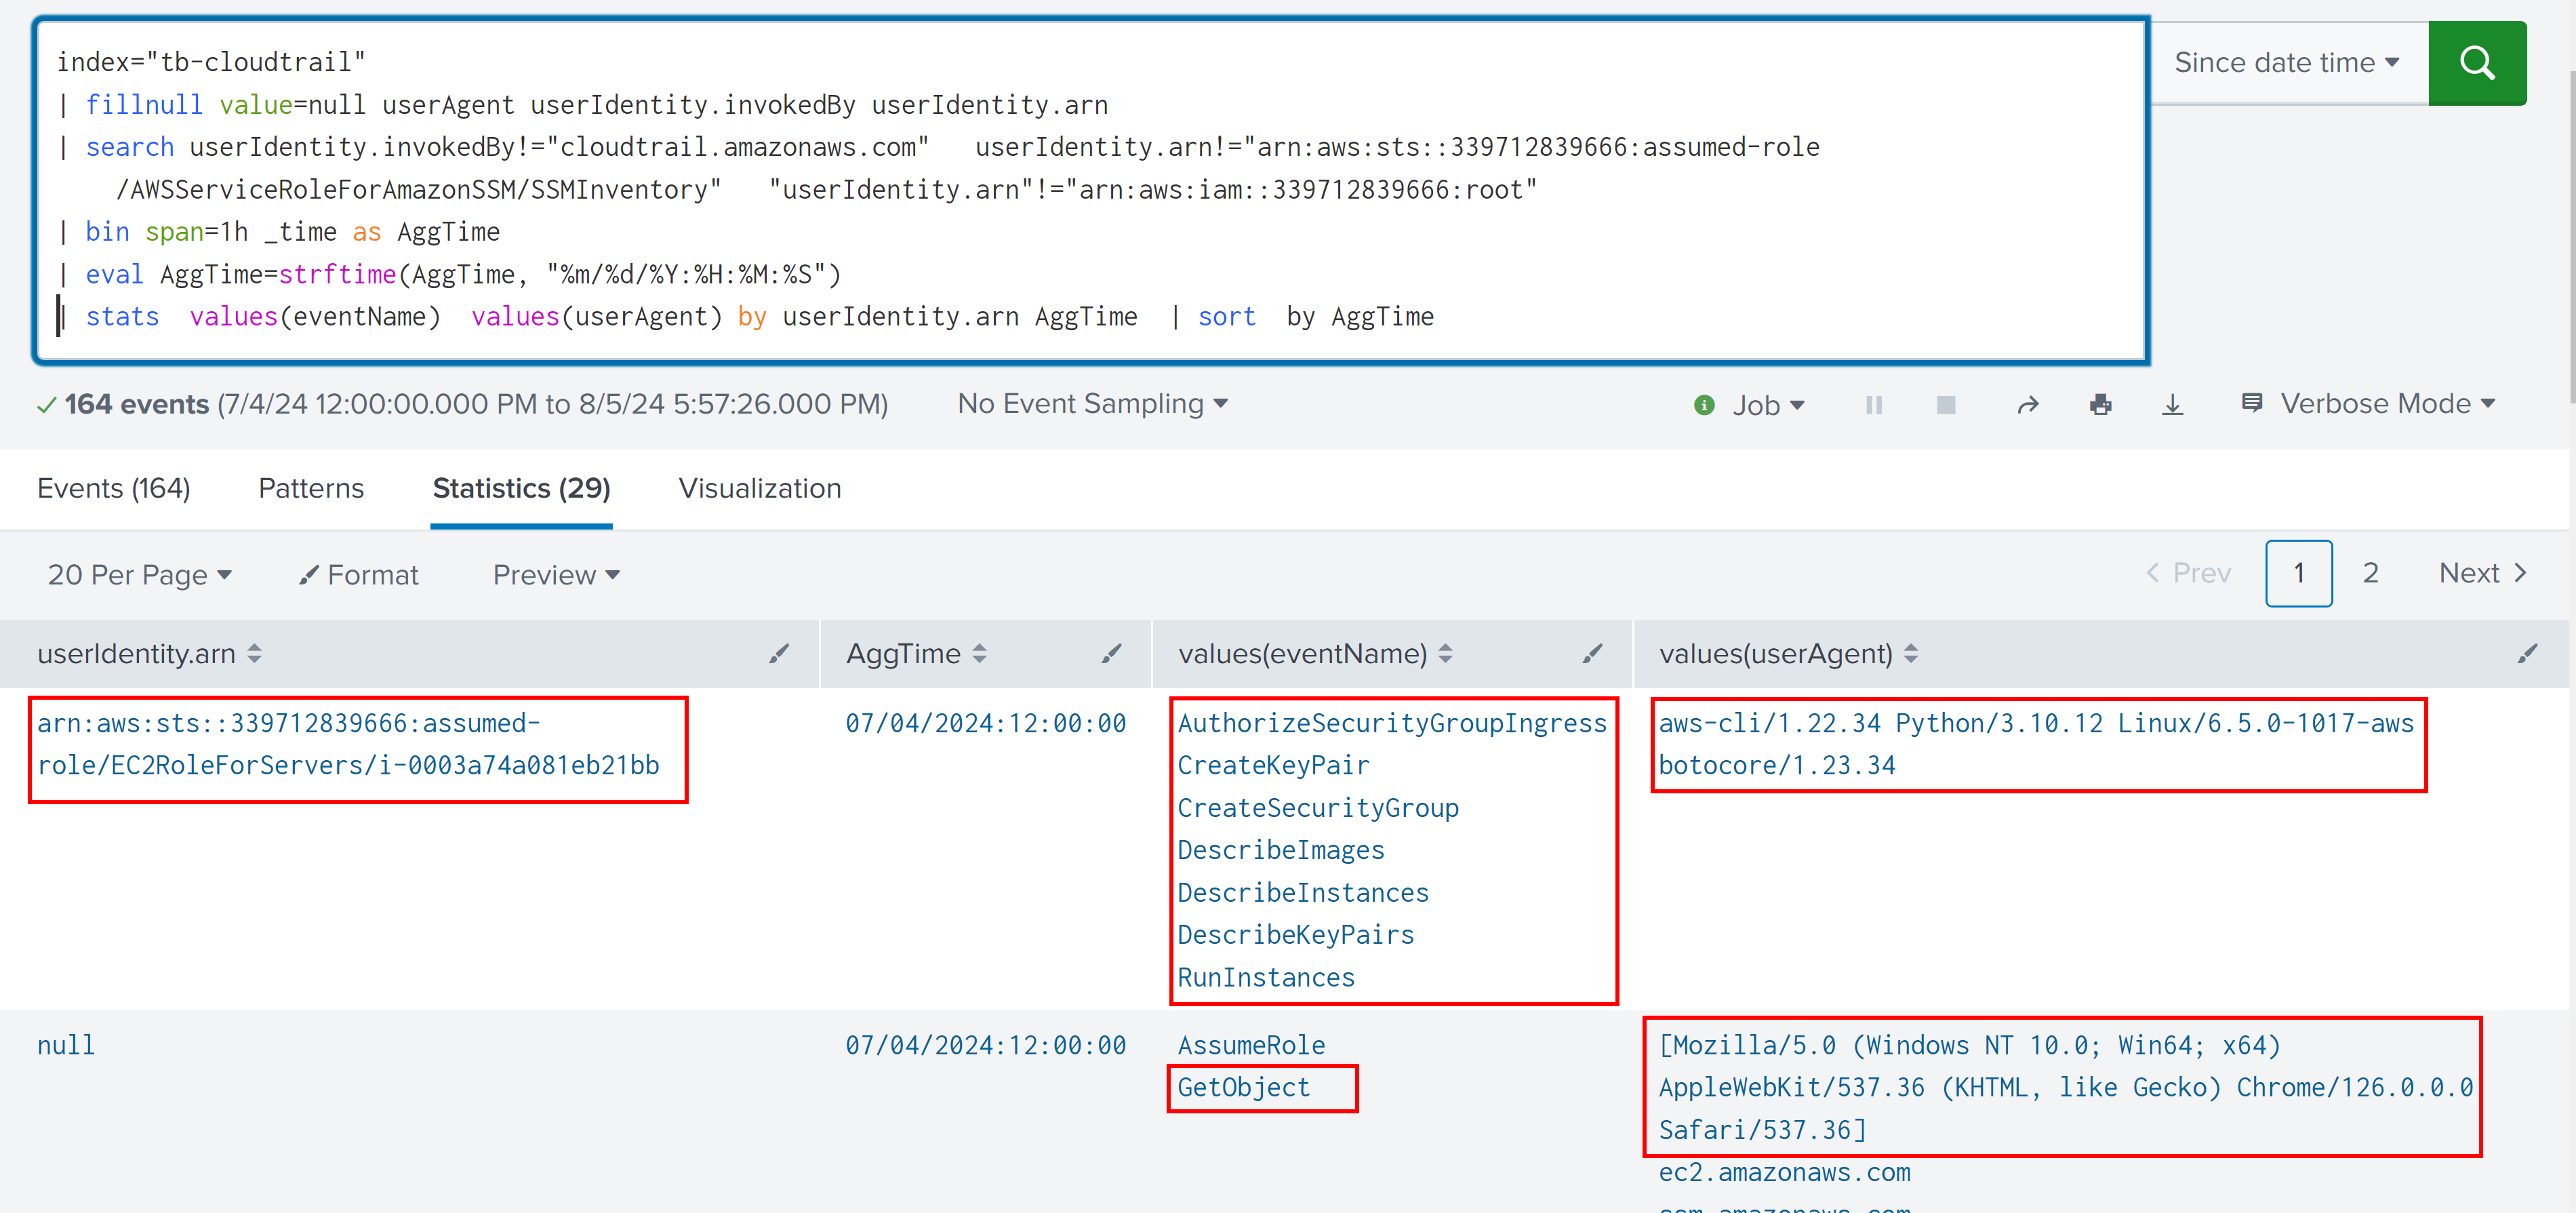2576x1213 pixels.
Task: Click the export download icon
Action: coord(2172,405)
